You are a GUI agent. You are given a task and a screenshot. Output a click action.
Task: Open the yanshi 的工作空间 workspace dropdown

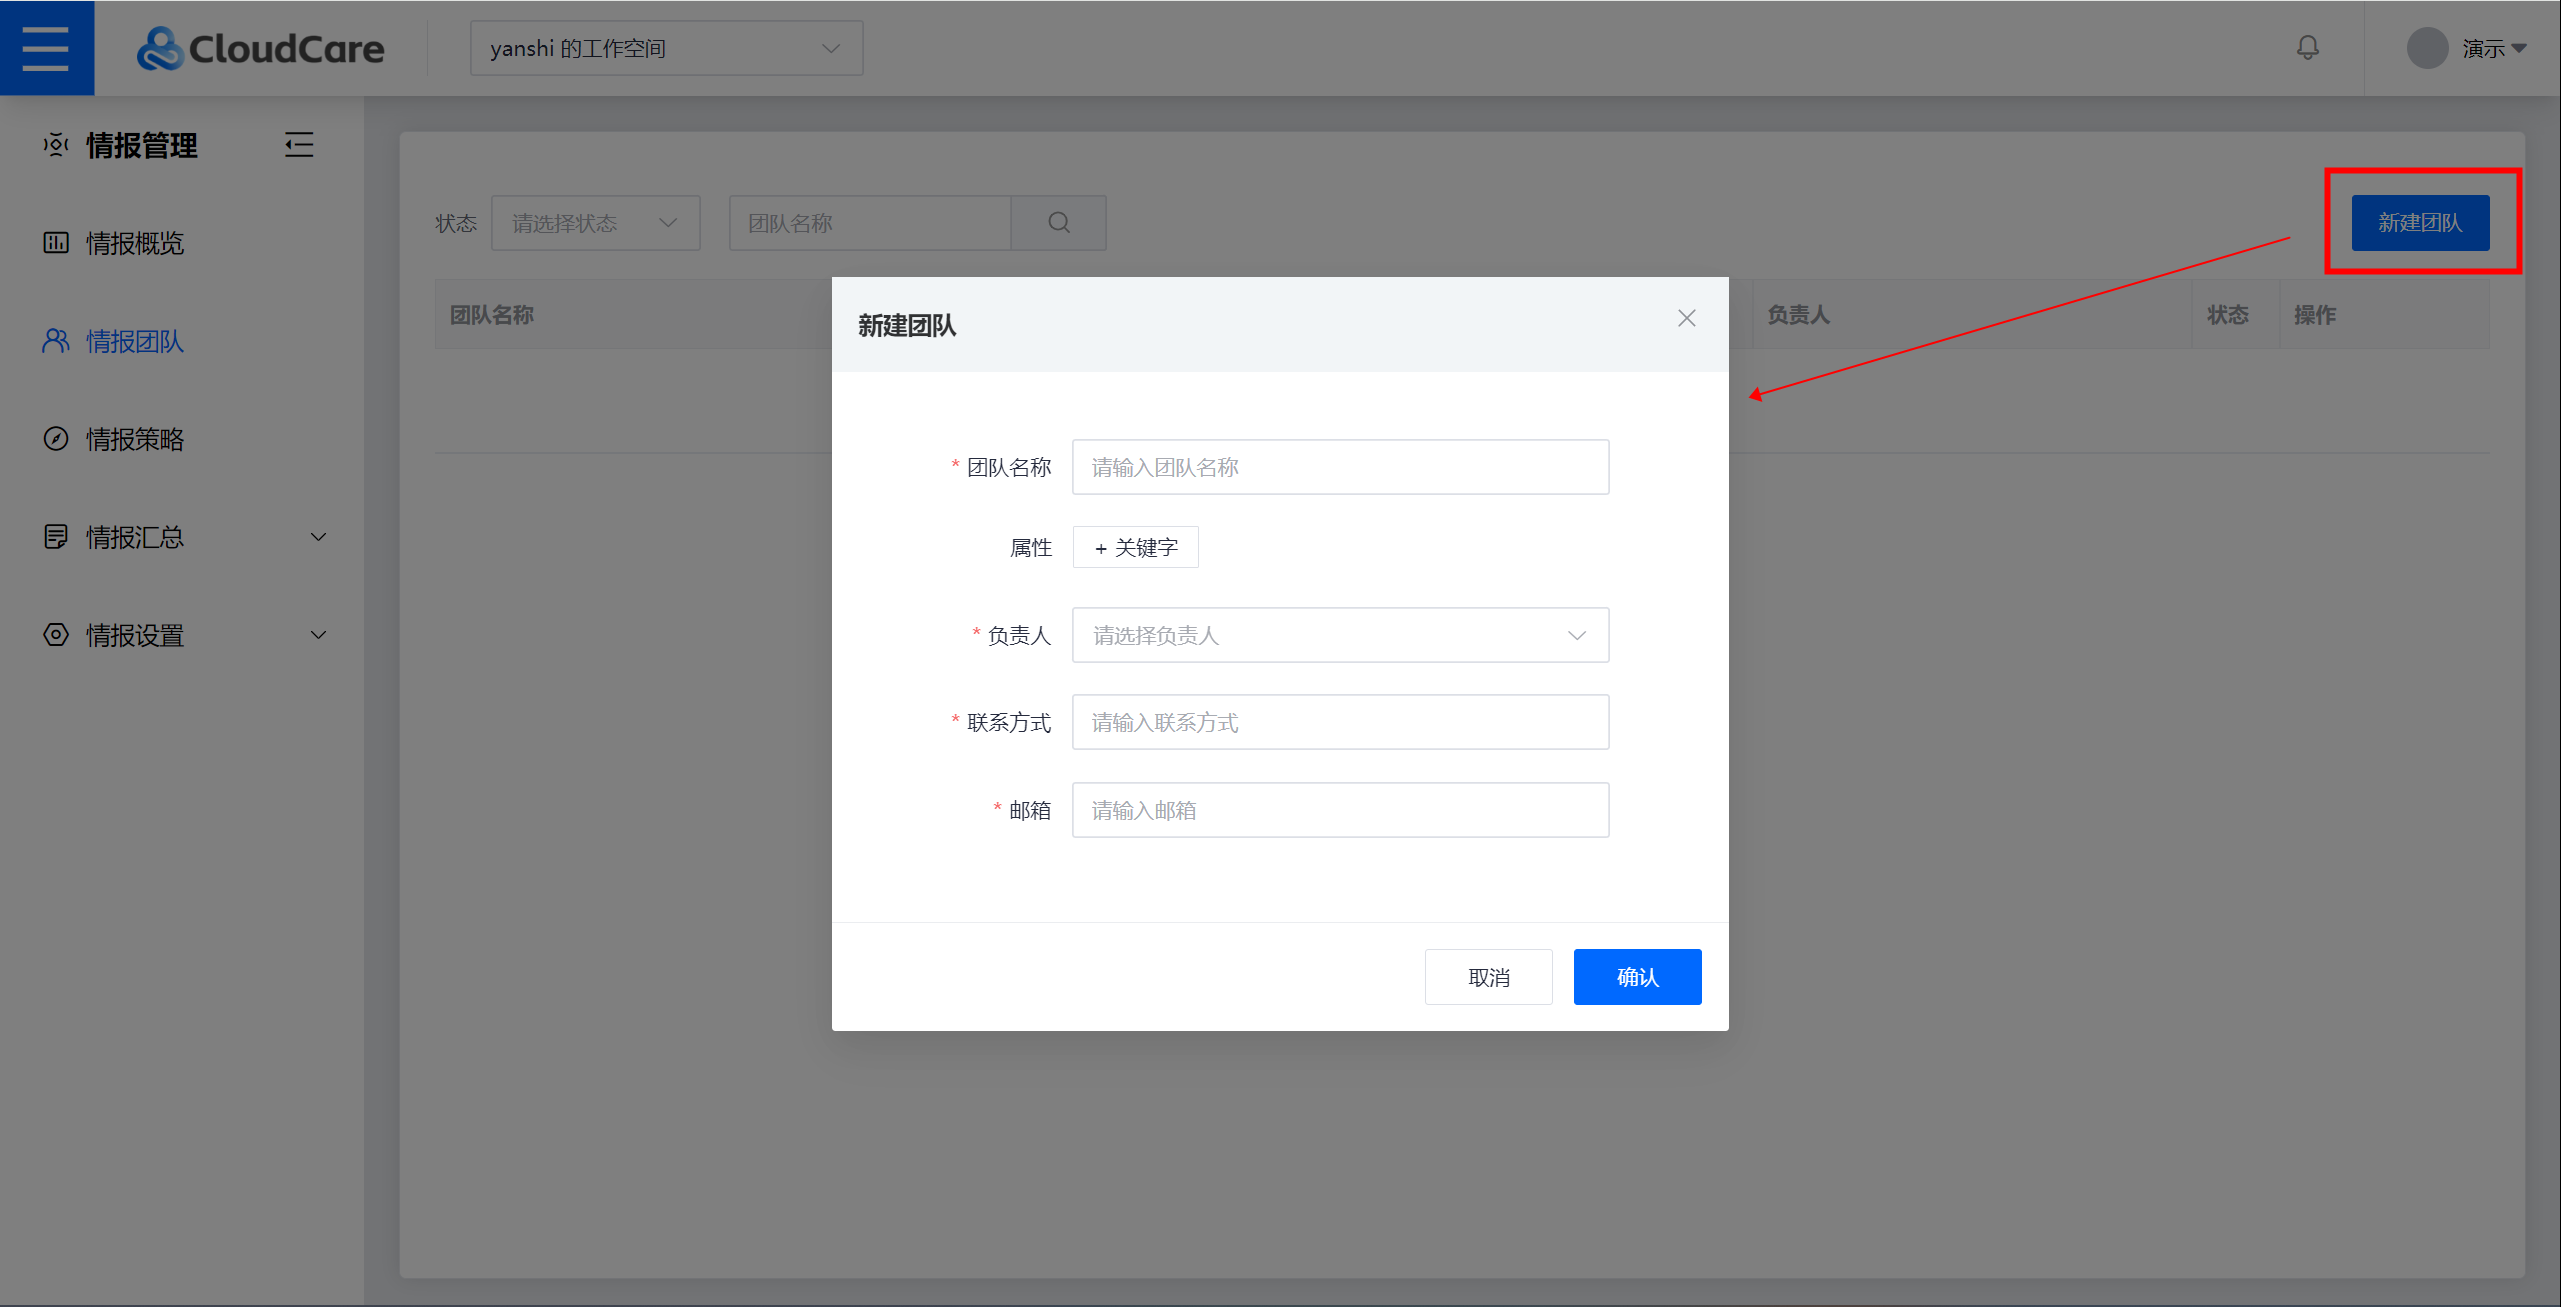[667, 48]
